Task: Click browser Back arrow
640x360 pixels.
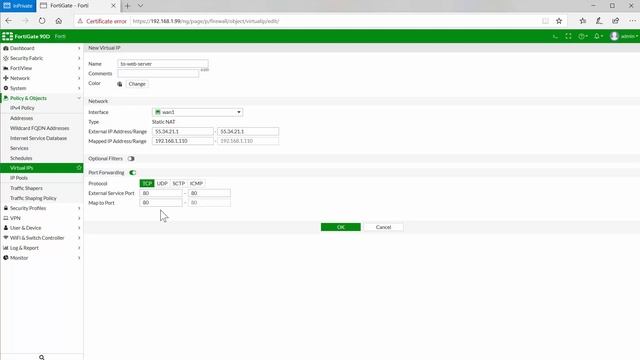Action: [9, 21]
